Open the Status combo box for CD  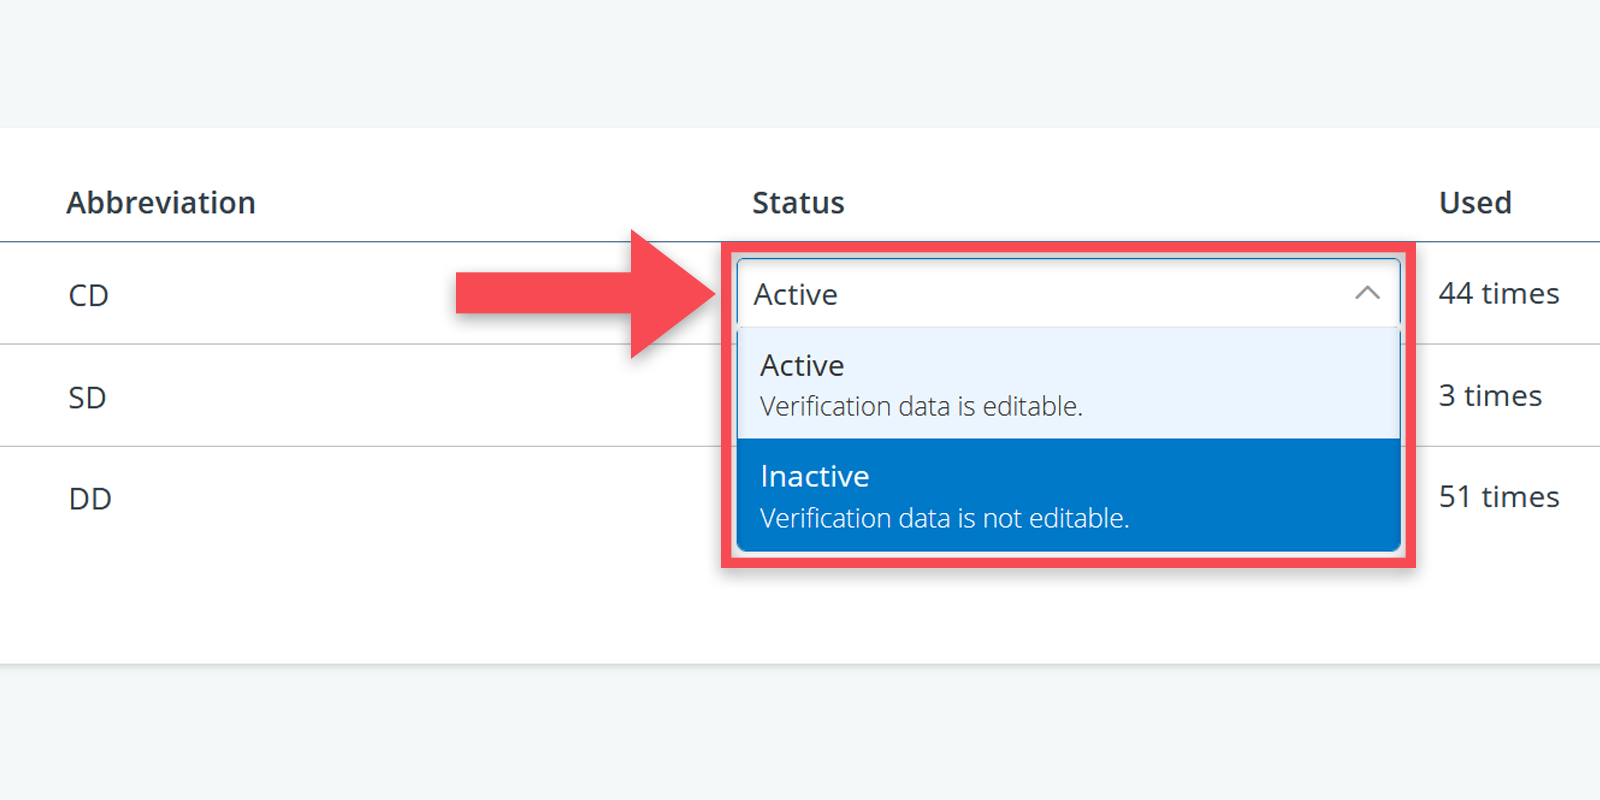[1050, 294]
